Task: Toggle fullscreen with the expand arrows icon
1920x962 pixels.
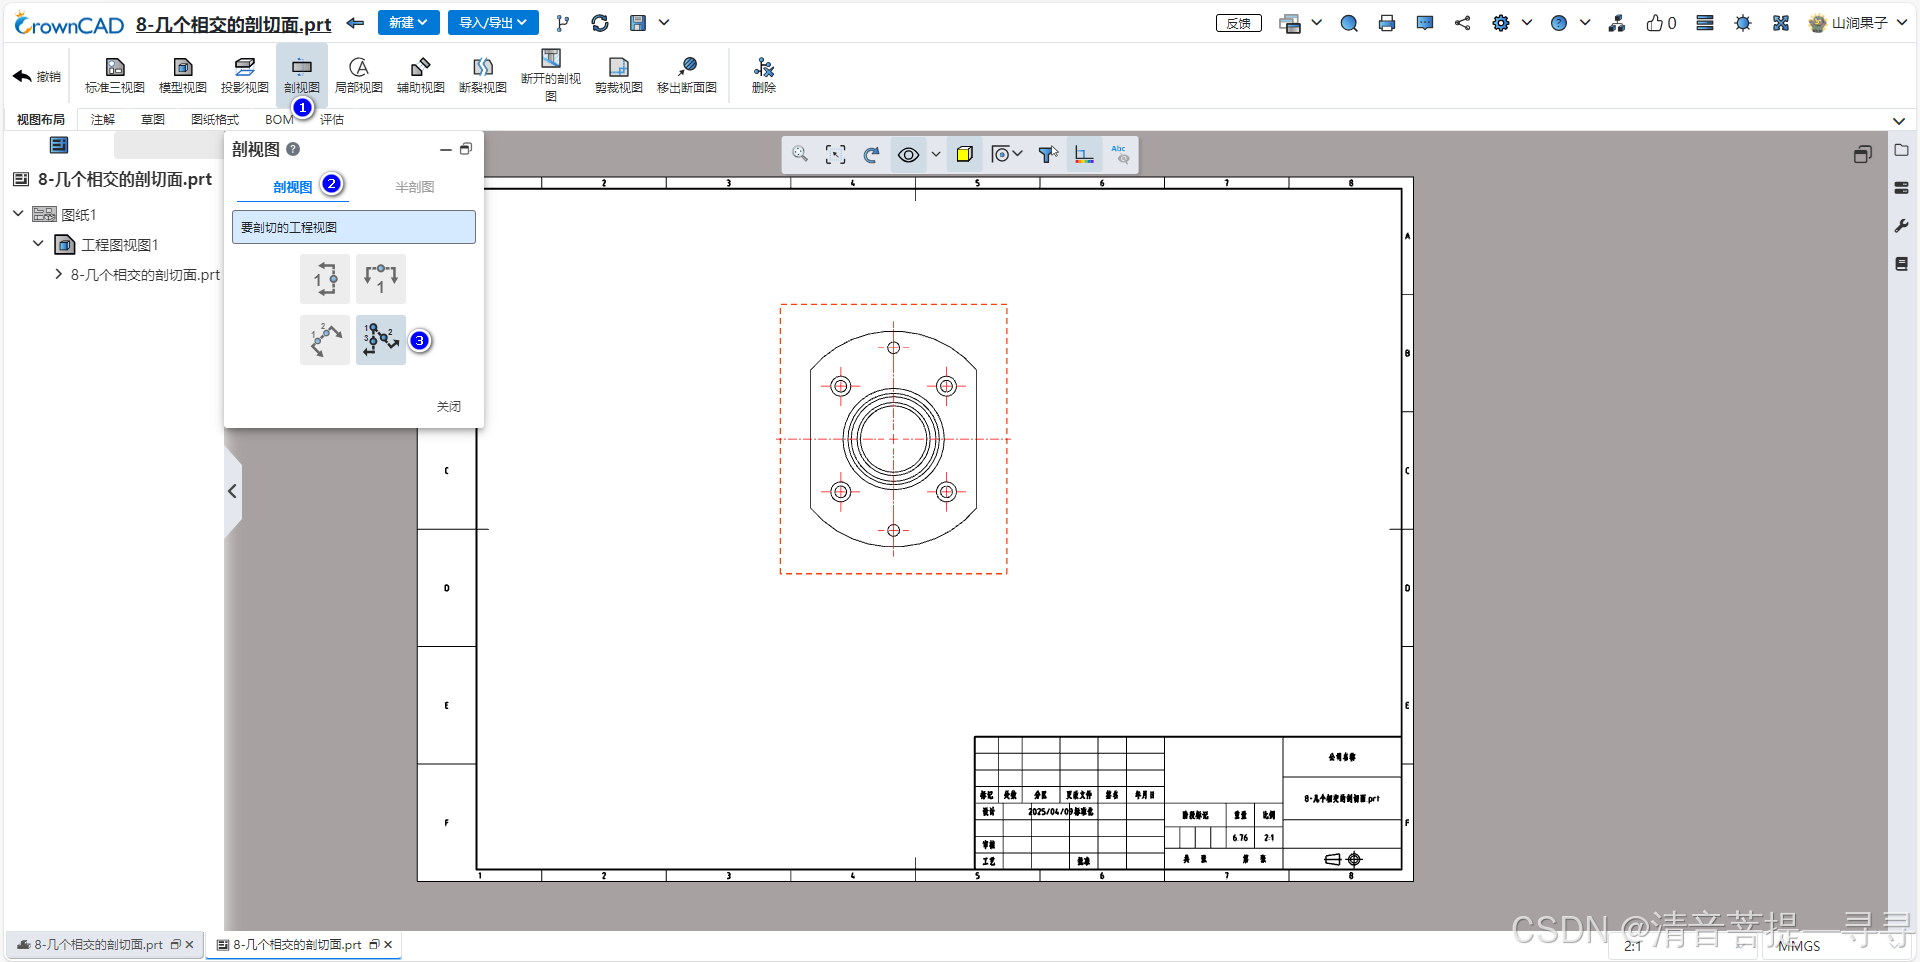Action: coord(1781,23)
